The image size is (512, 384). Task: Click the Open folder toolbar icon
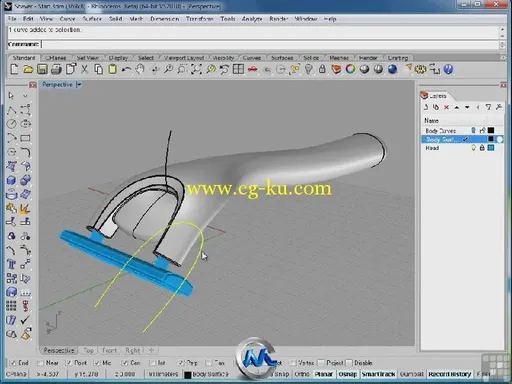coord(28,69)
